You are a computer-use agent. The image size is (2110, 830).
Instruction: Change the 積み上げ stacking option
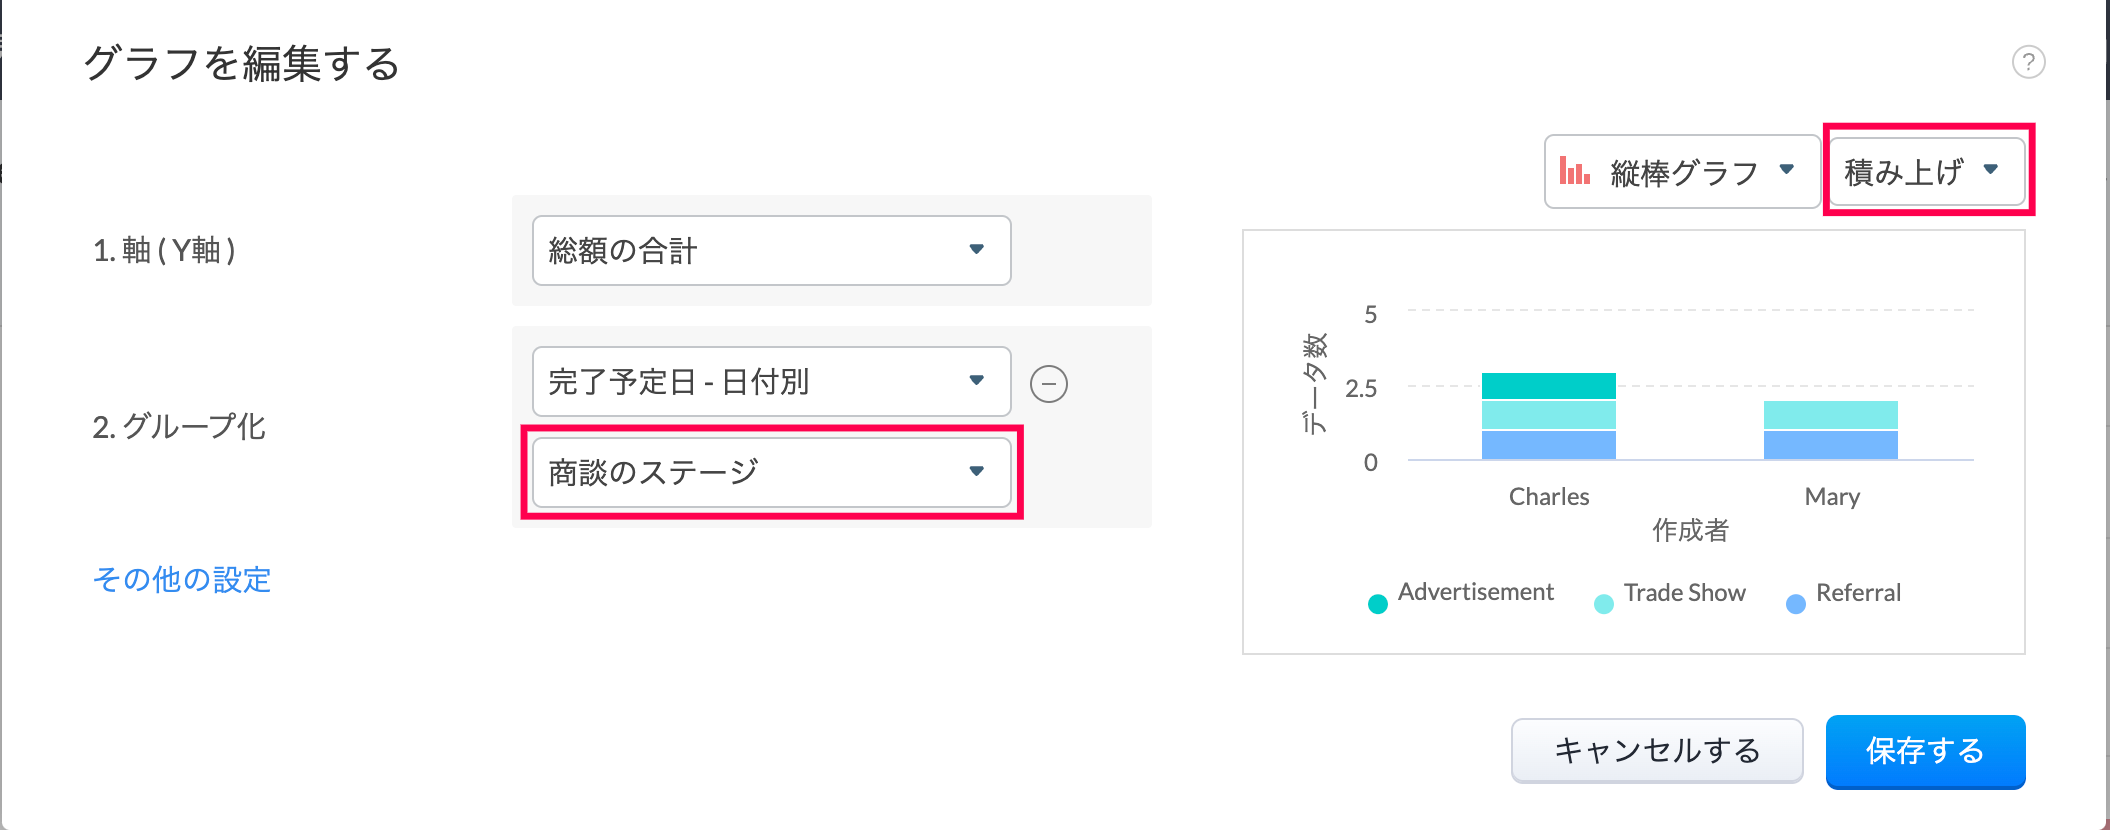coord(1925,171)
